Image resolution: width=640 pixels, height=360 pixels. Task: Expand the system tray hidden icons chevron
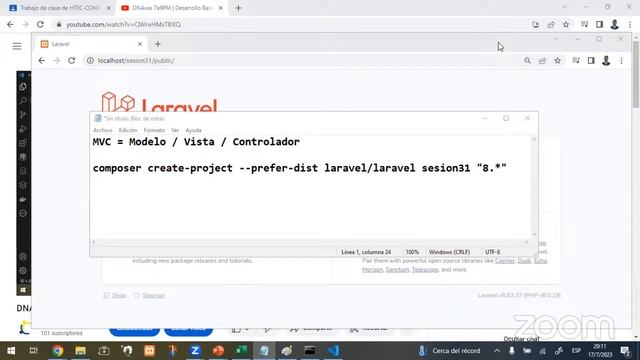(x=497, y=351)
